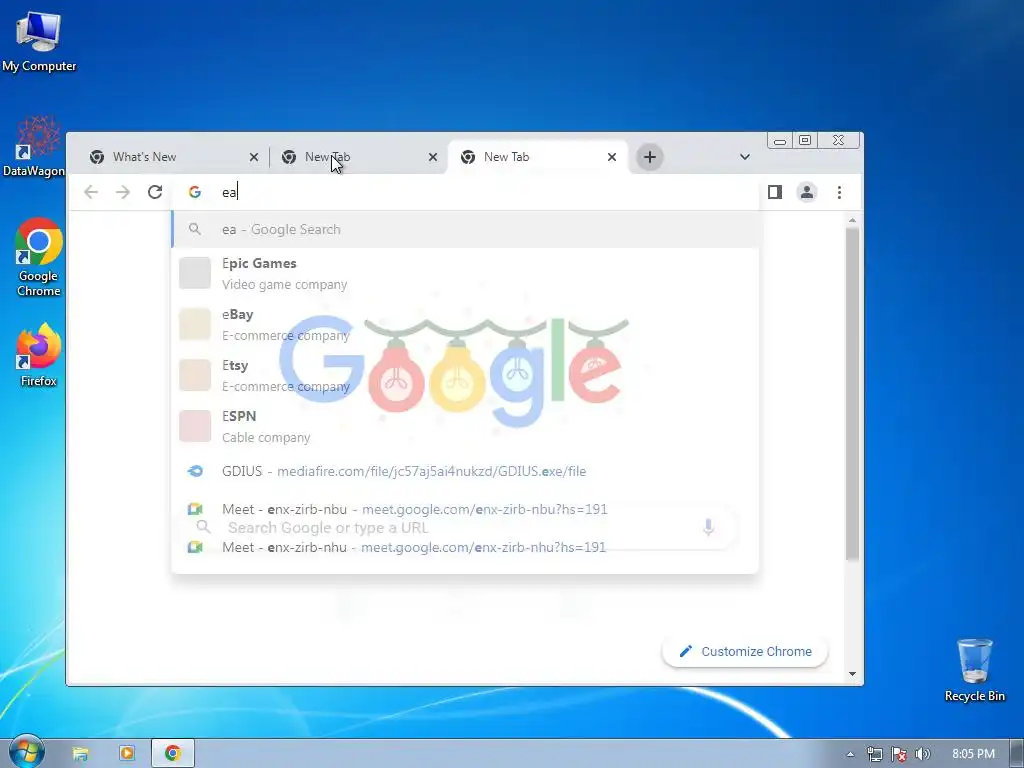The width and height of the screenshot is (1024, 768).
Task: Click the Action Center flag icon
Action: pyautogui.click(x=899, y=754)
